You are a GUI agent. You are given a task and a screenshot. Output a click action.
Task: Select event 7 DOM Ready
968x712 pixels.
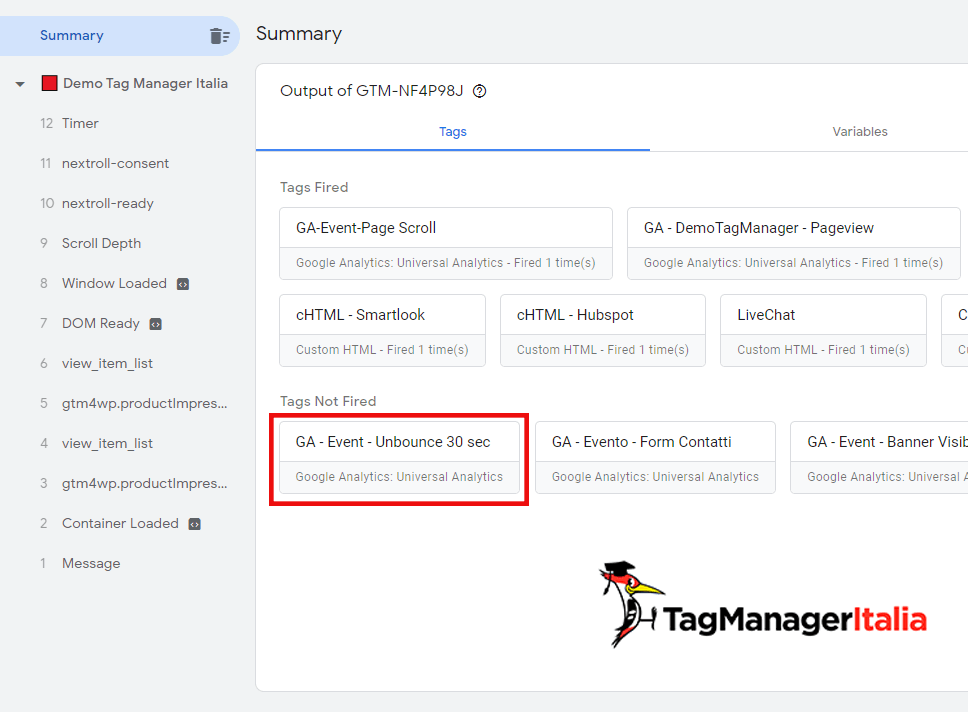coord(90,324)
